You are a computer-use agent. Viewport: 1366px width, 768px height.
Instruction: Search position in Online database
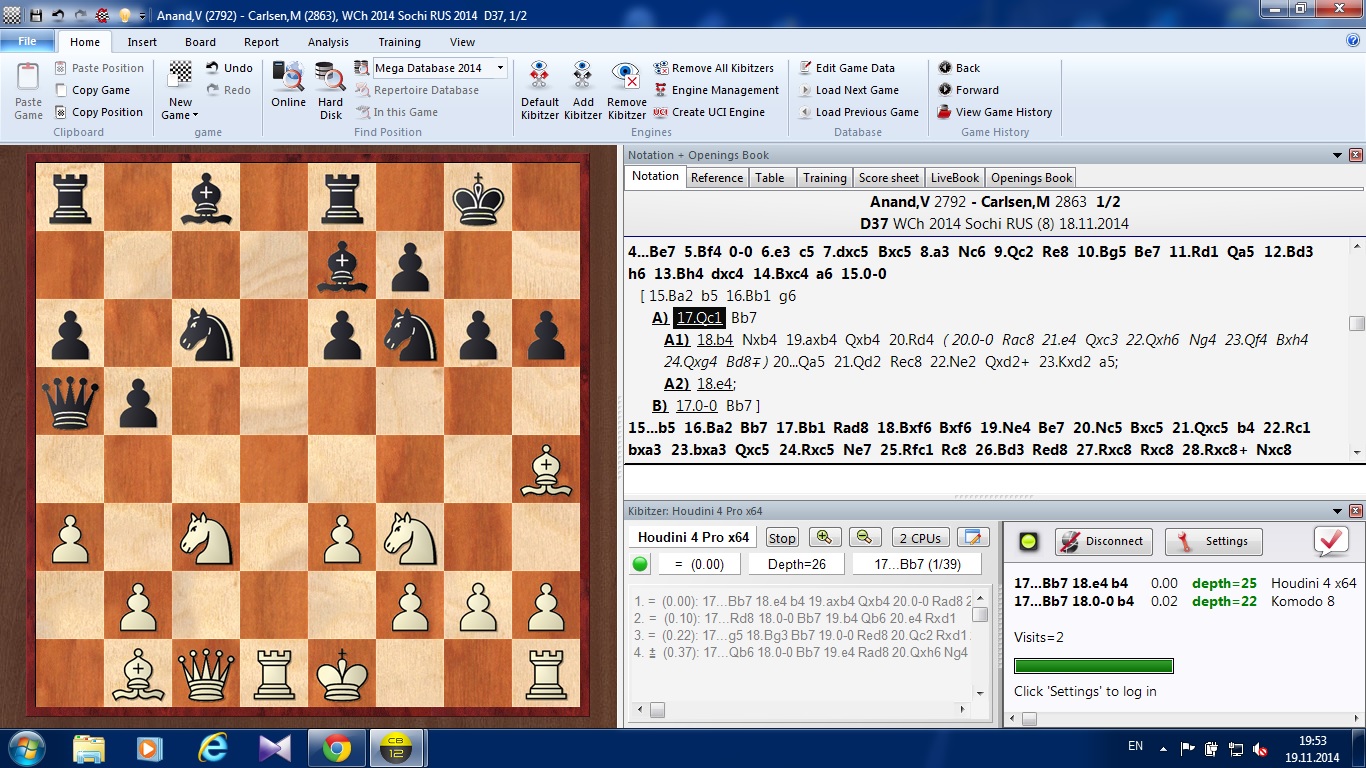click(288, 78)
